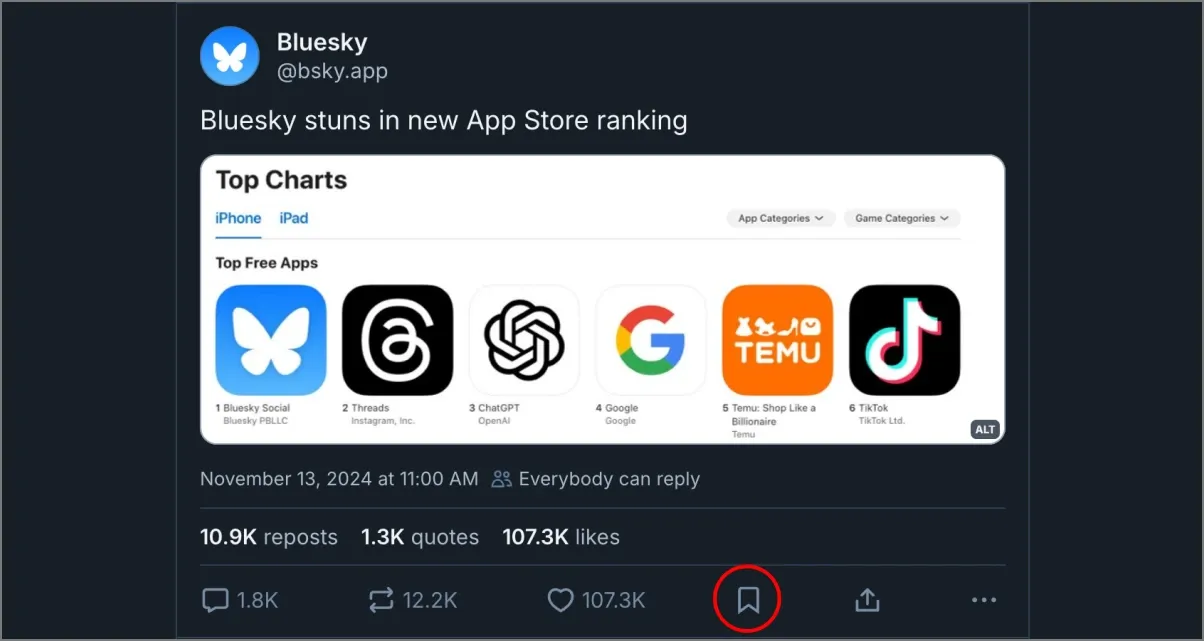
Task: Expand the Game Categories dropdown
Action: tap(901, 218)
